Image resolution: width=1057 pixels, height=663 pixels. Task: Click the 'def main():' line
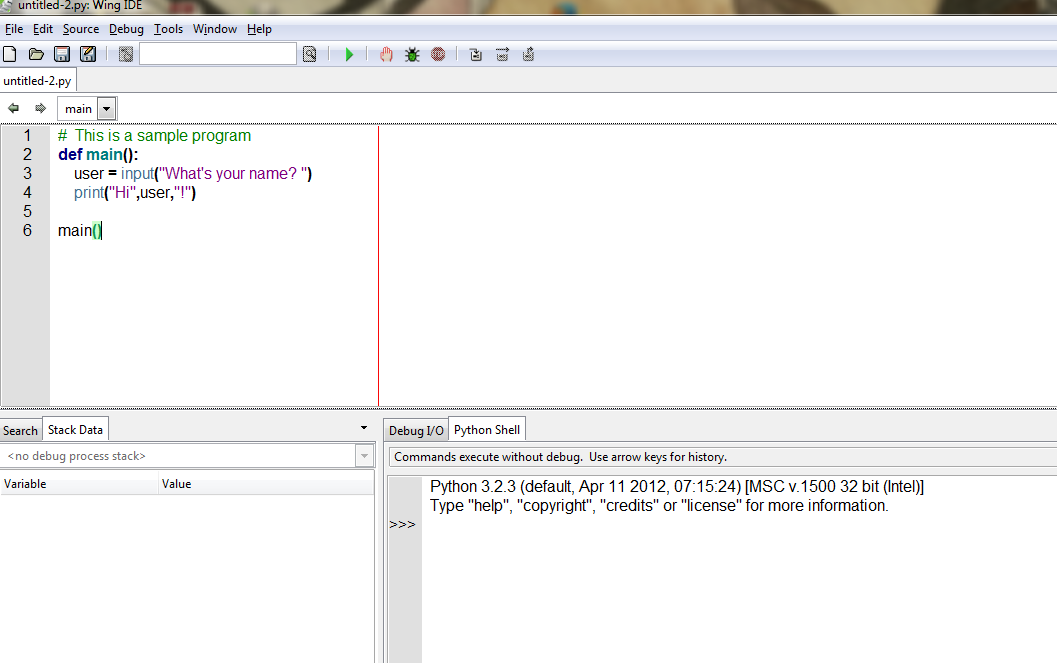tap(98, 154)
